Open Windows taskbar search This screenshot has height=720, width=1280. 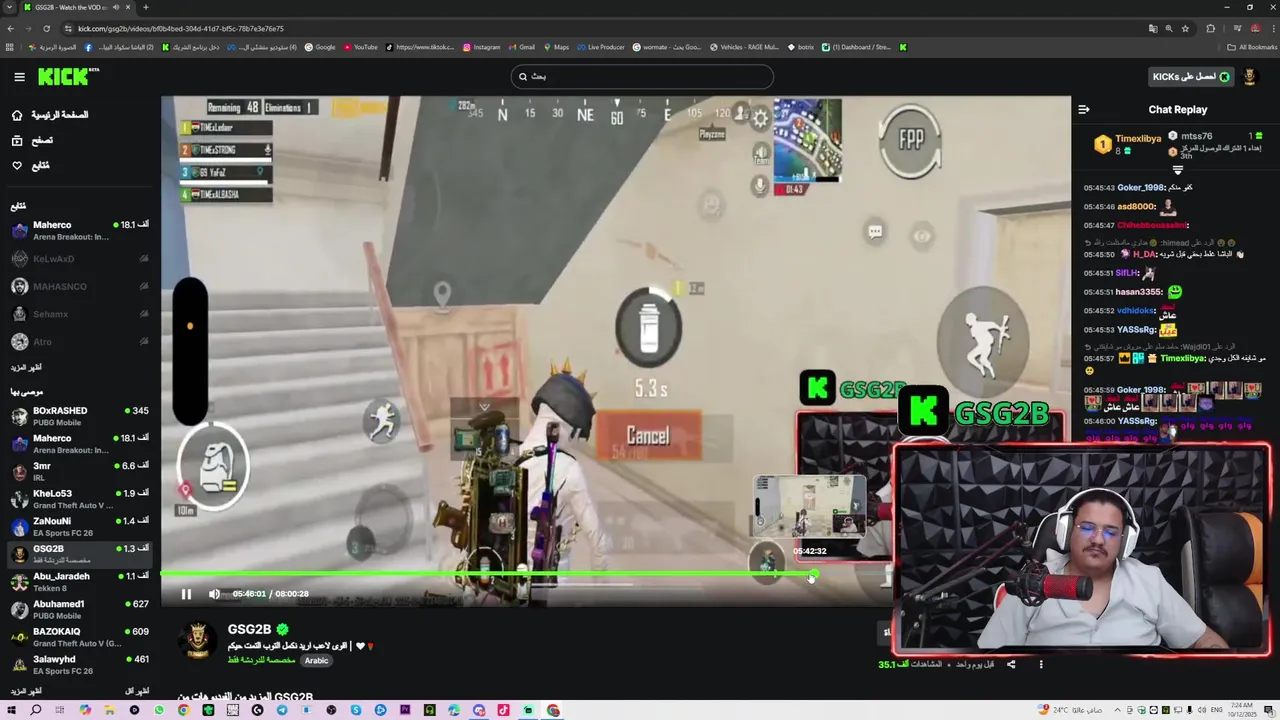point(36,710)
